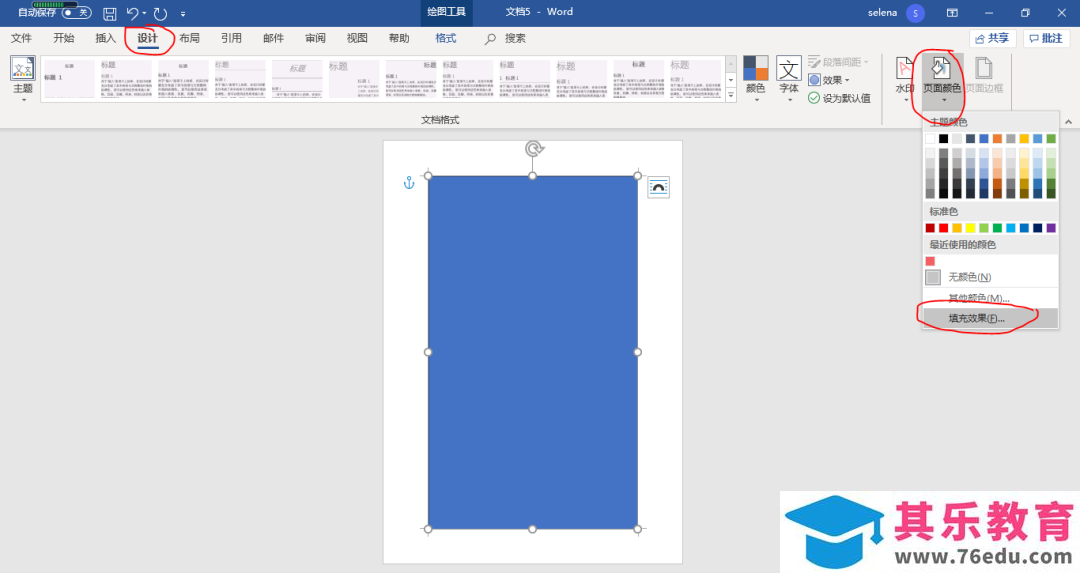This screenshot has width=1080, height=573.
Task: Save the document with the save icon
Action: click(110, 13)
